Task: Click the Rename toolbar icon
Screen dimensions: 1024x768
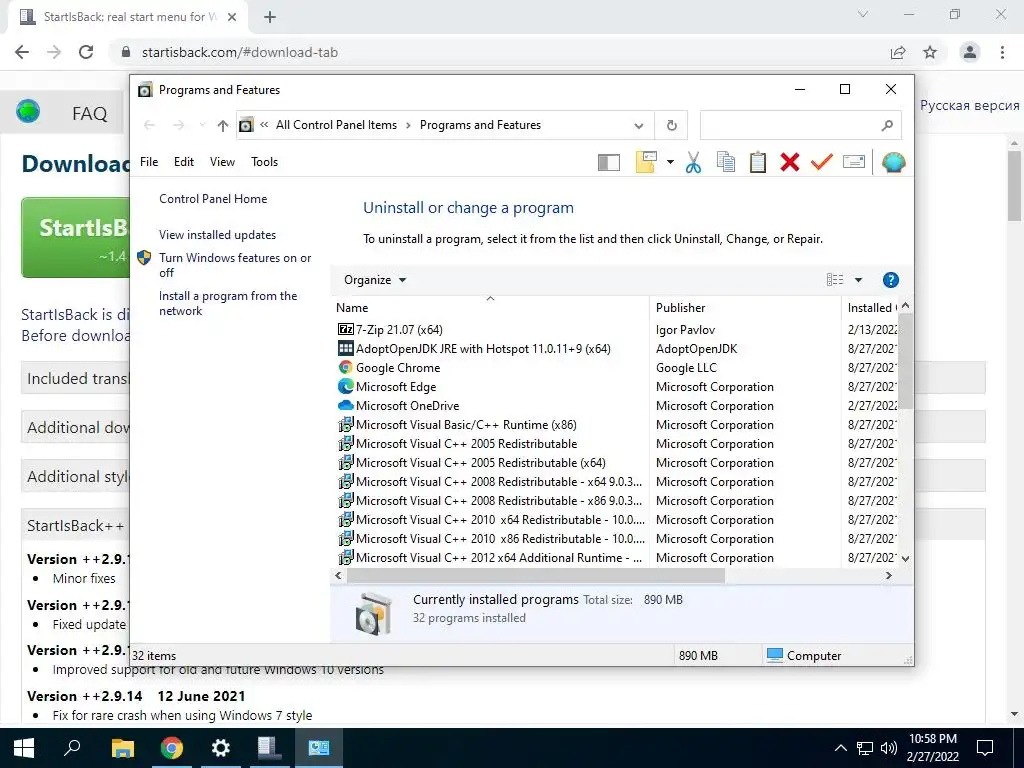Action: (854, 162)
